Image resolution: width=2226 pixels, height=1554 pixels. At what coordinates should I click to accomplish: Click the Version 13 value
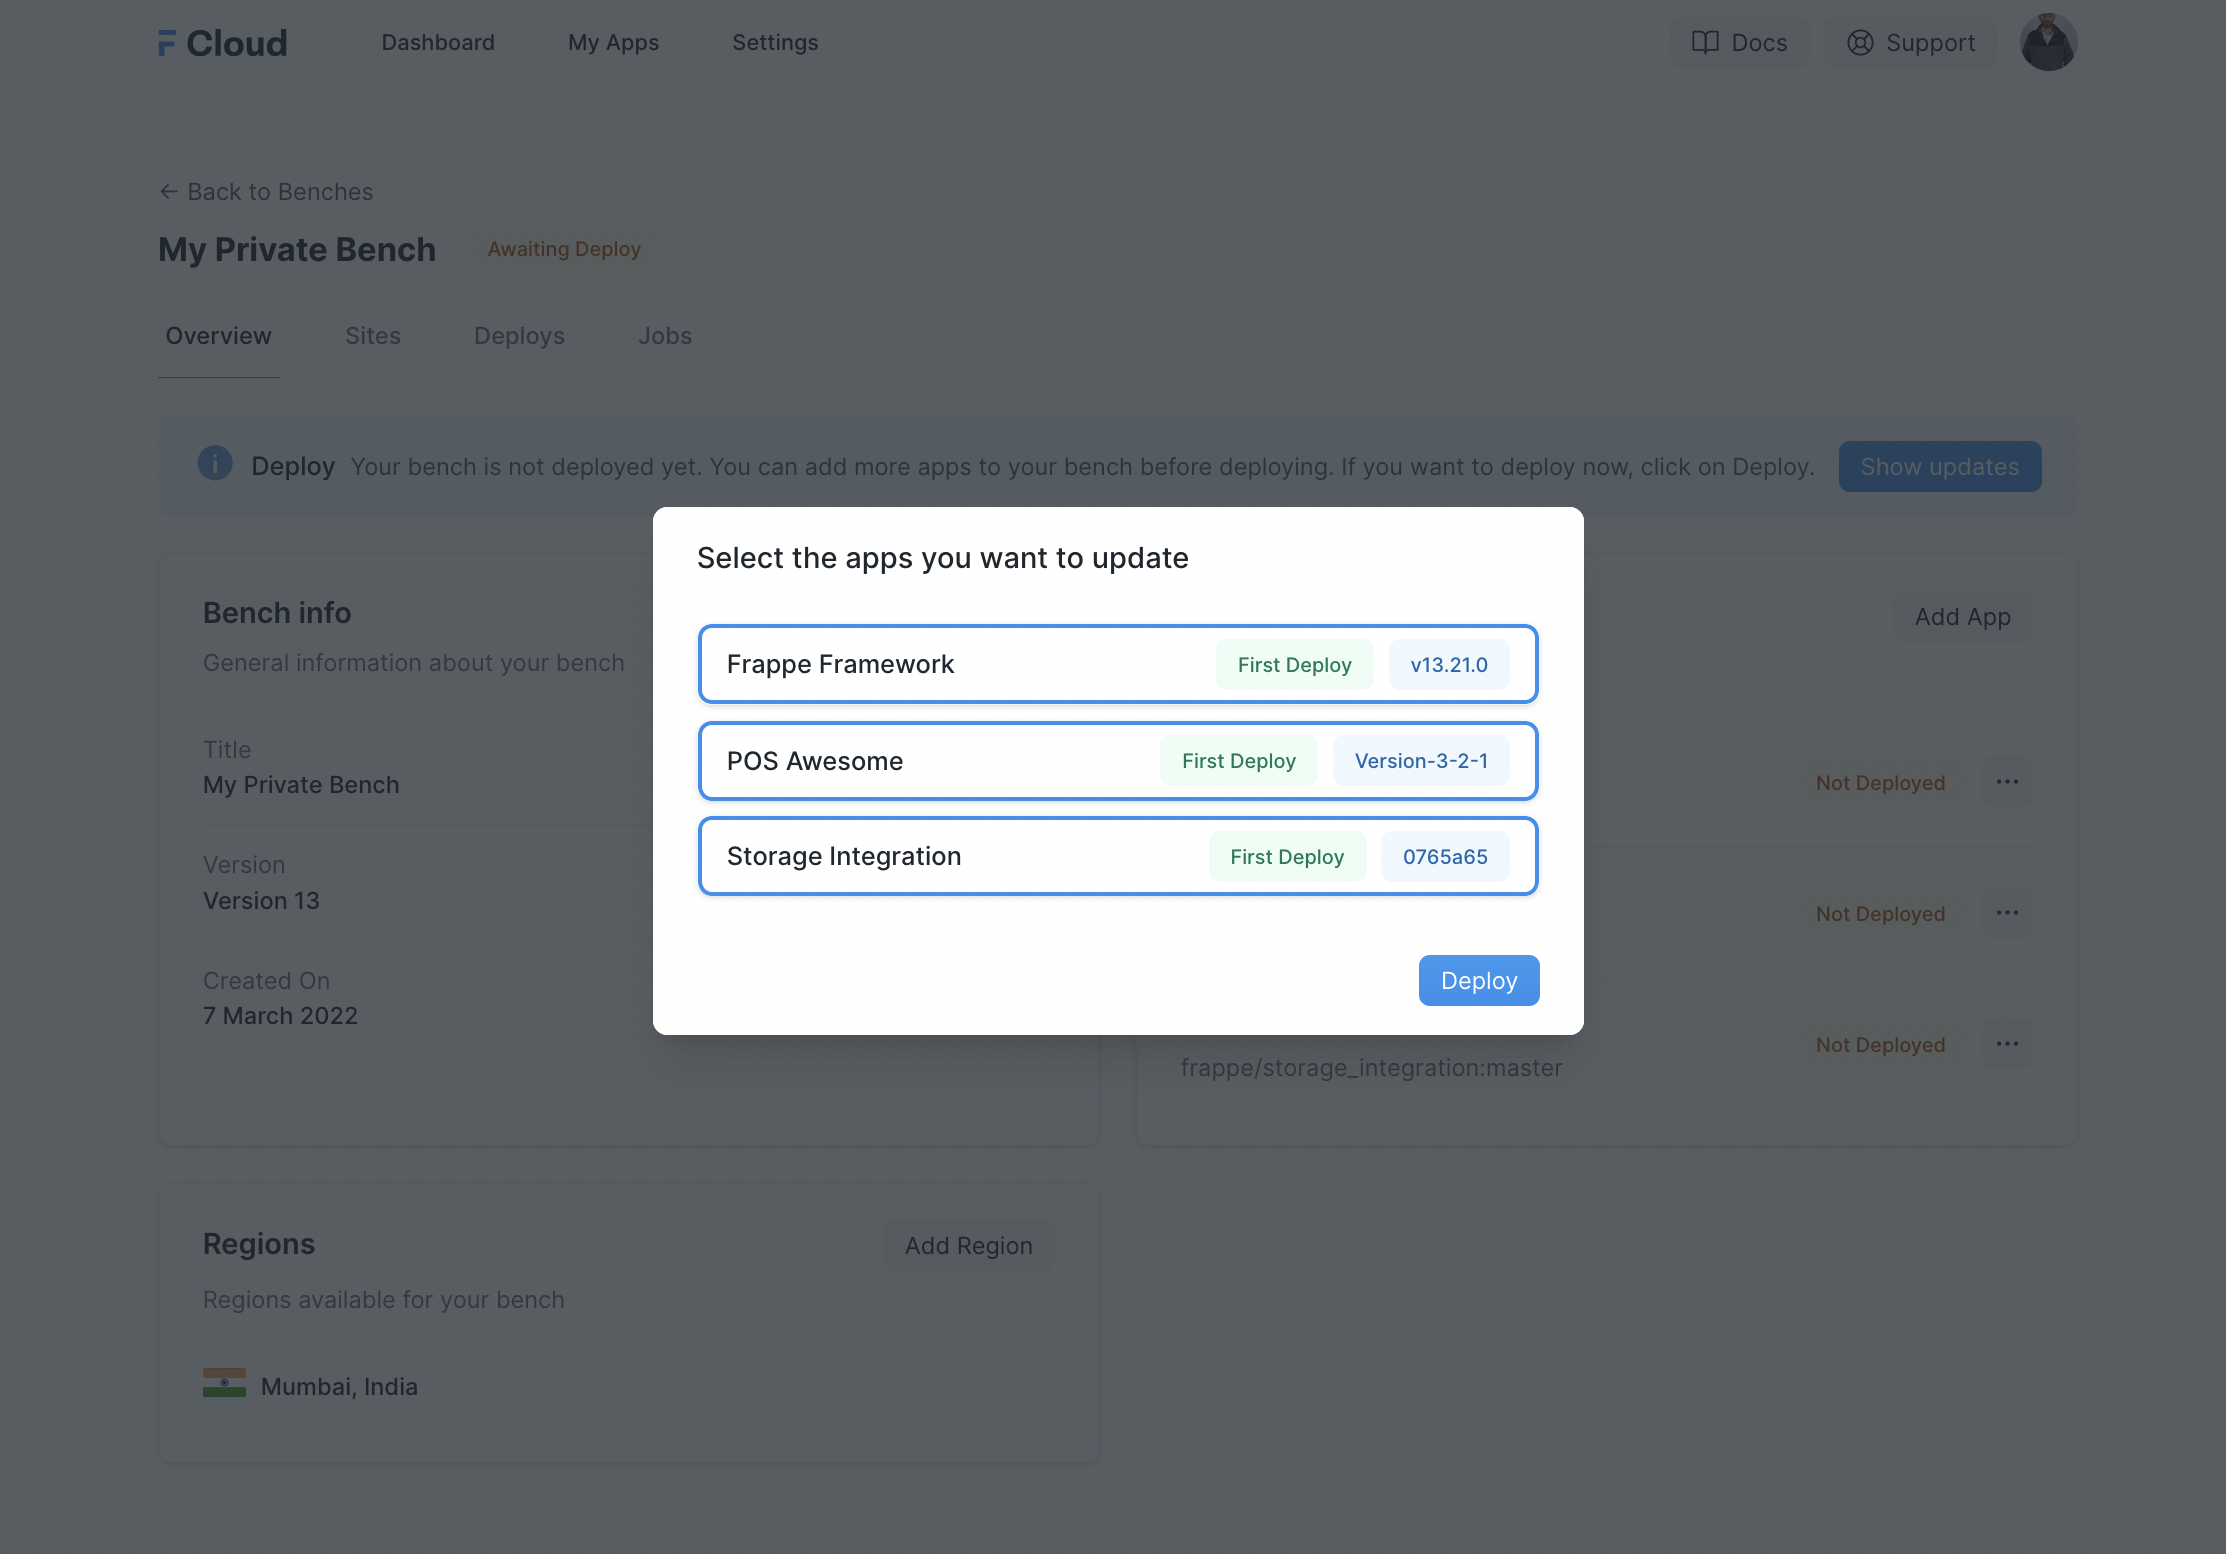coord(261,901)
